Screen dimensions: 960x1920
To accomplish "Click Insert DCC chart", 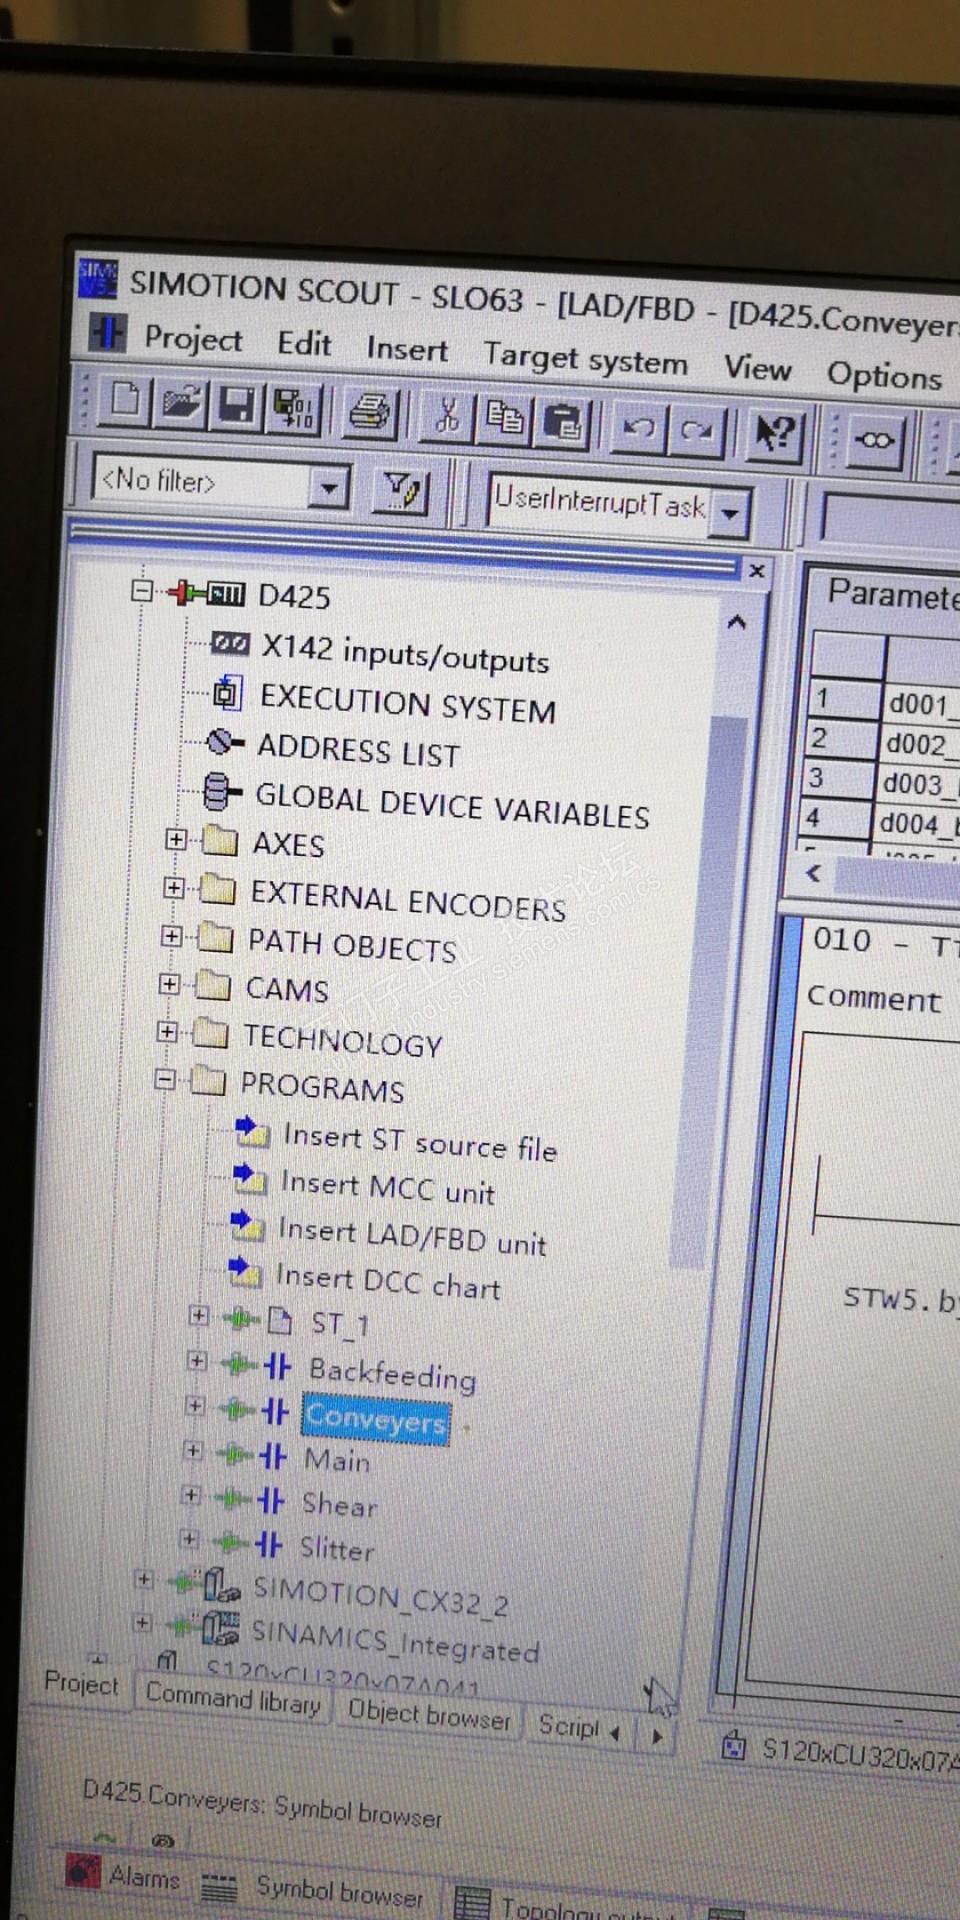I will 388,1281.
